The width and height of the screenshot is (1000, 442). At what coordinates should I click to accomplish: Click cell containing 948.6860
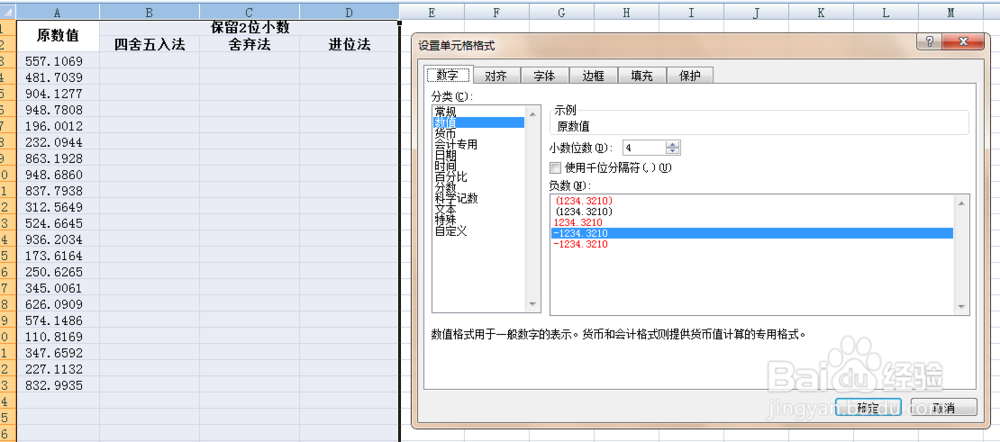[x=58, y=174]
